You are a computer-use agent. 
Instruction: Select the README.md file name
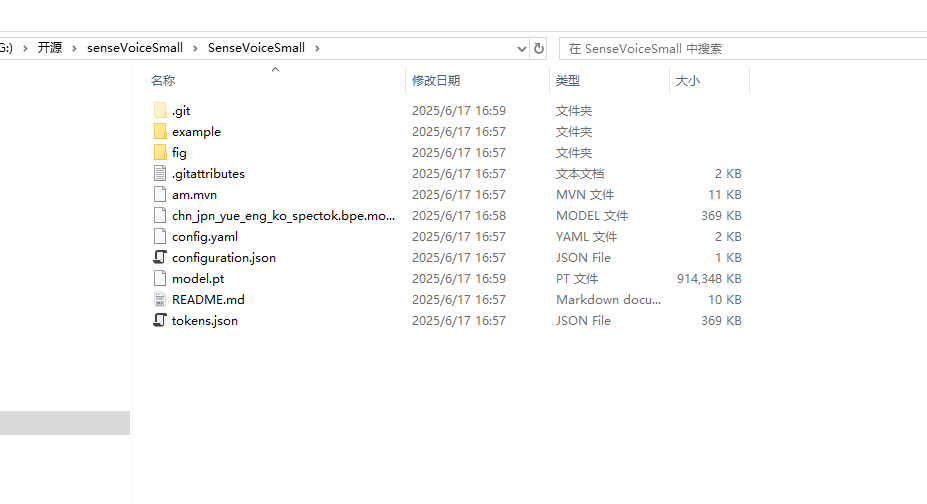coord(208,300)
